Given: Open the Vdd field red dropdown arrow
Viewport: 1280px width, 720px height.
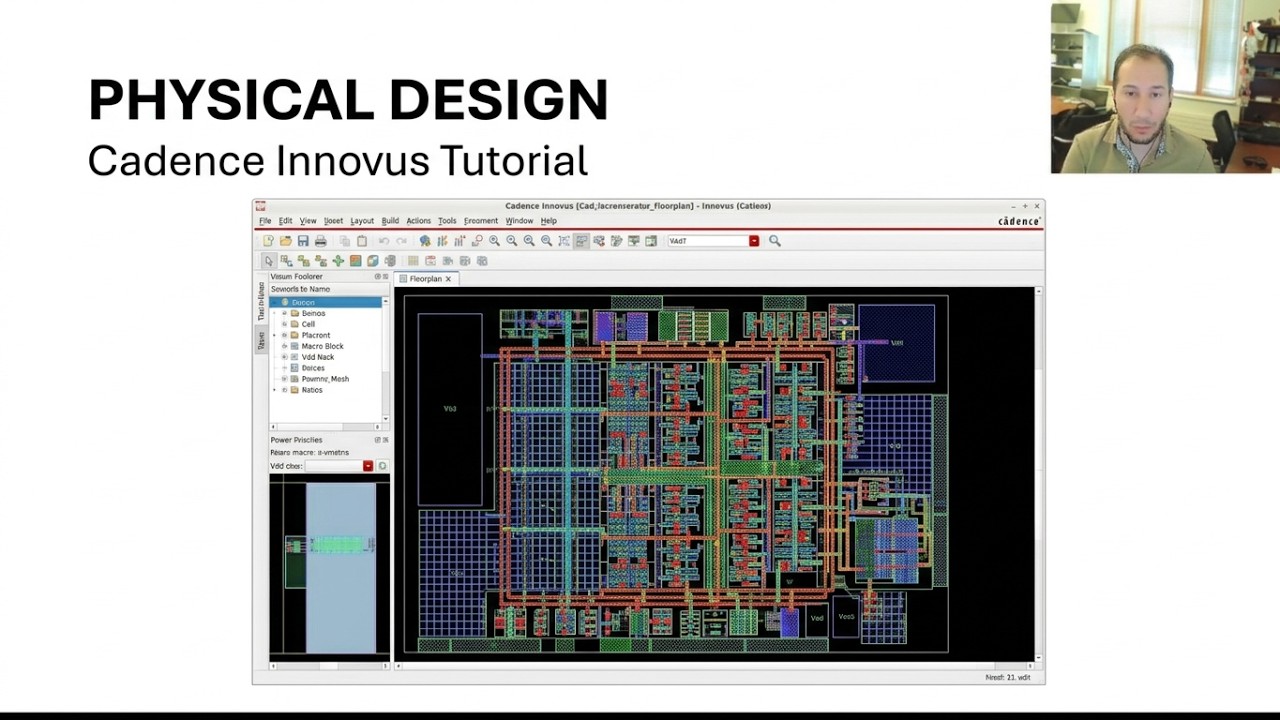Looking at the screenshot, I should [x=368, y=466].
